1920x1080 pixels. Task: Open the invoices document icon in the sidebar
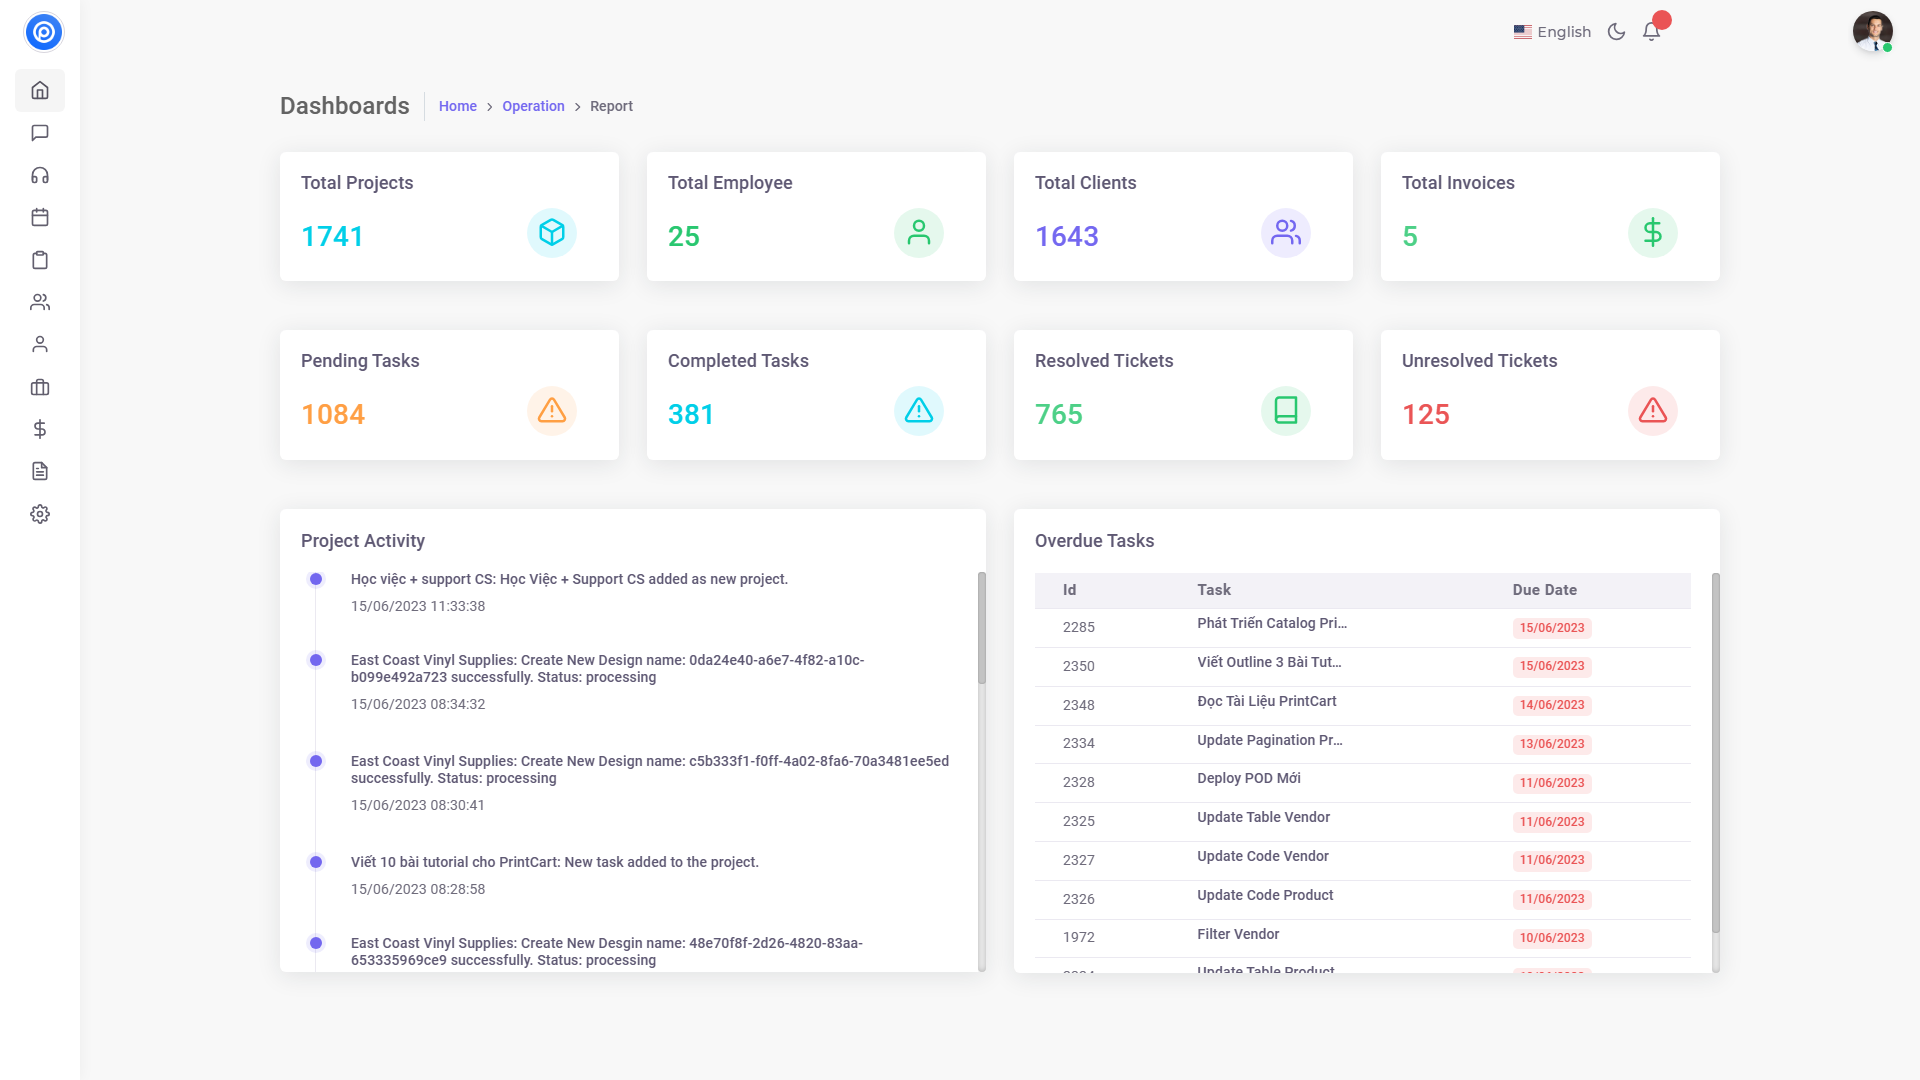click(x=40, y=471)
